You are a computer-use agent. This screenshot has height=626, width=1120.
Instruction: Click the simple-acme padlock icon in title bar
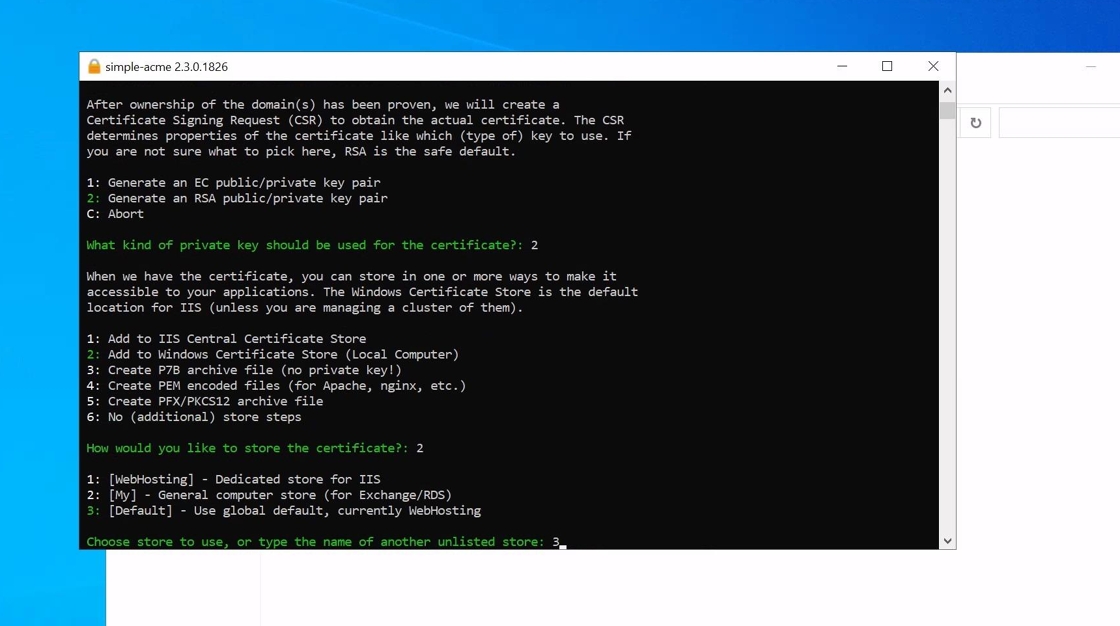(94, 66)
